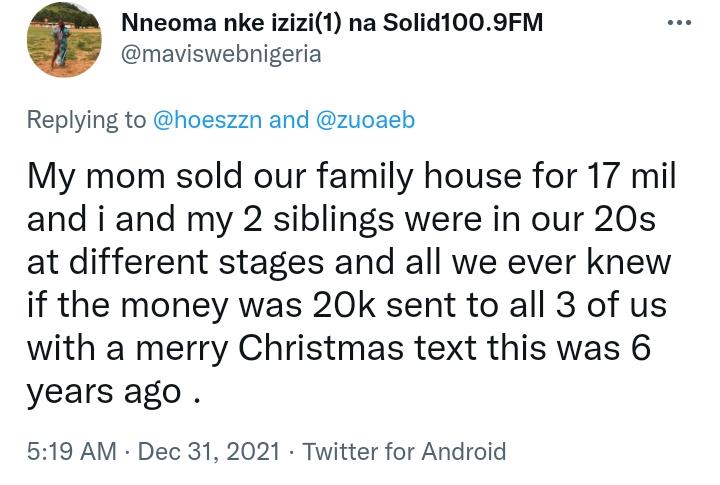Click the 'Replying to' label
Viewport: 720px width, 485px height.
86,121
